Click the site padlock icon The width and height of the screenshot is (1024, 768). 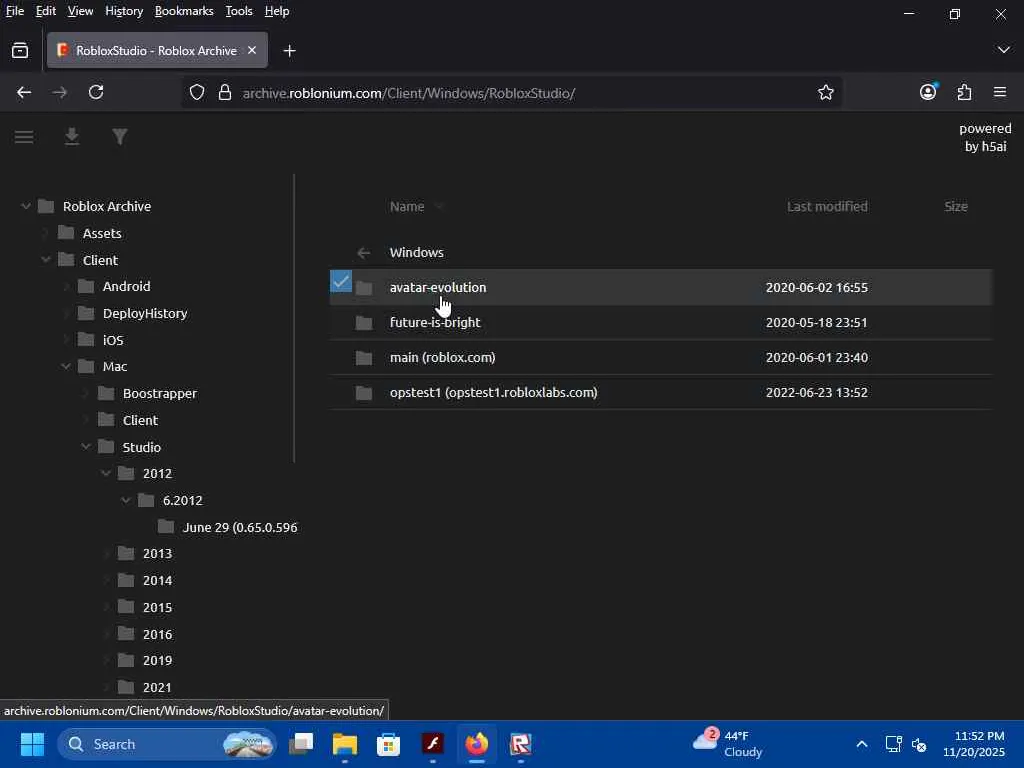tap(225, 93)
